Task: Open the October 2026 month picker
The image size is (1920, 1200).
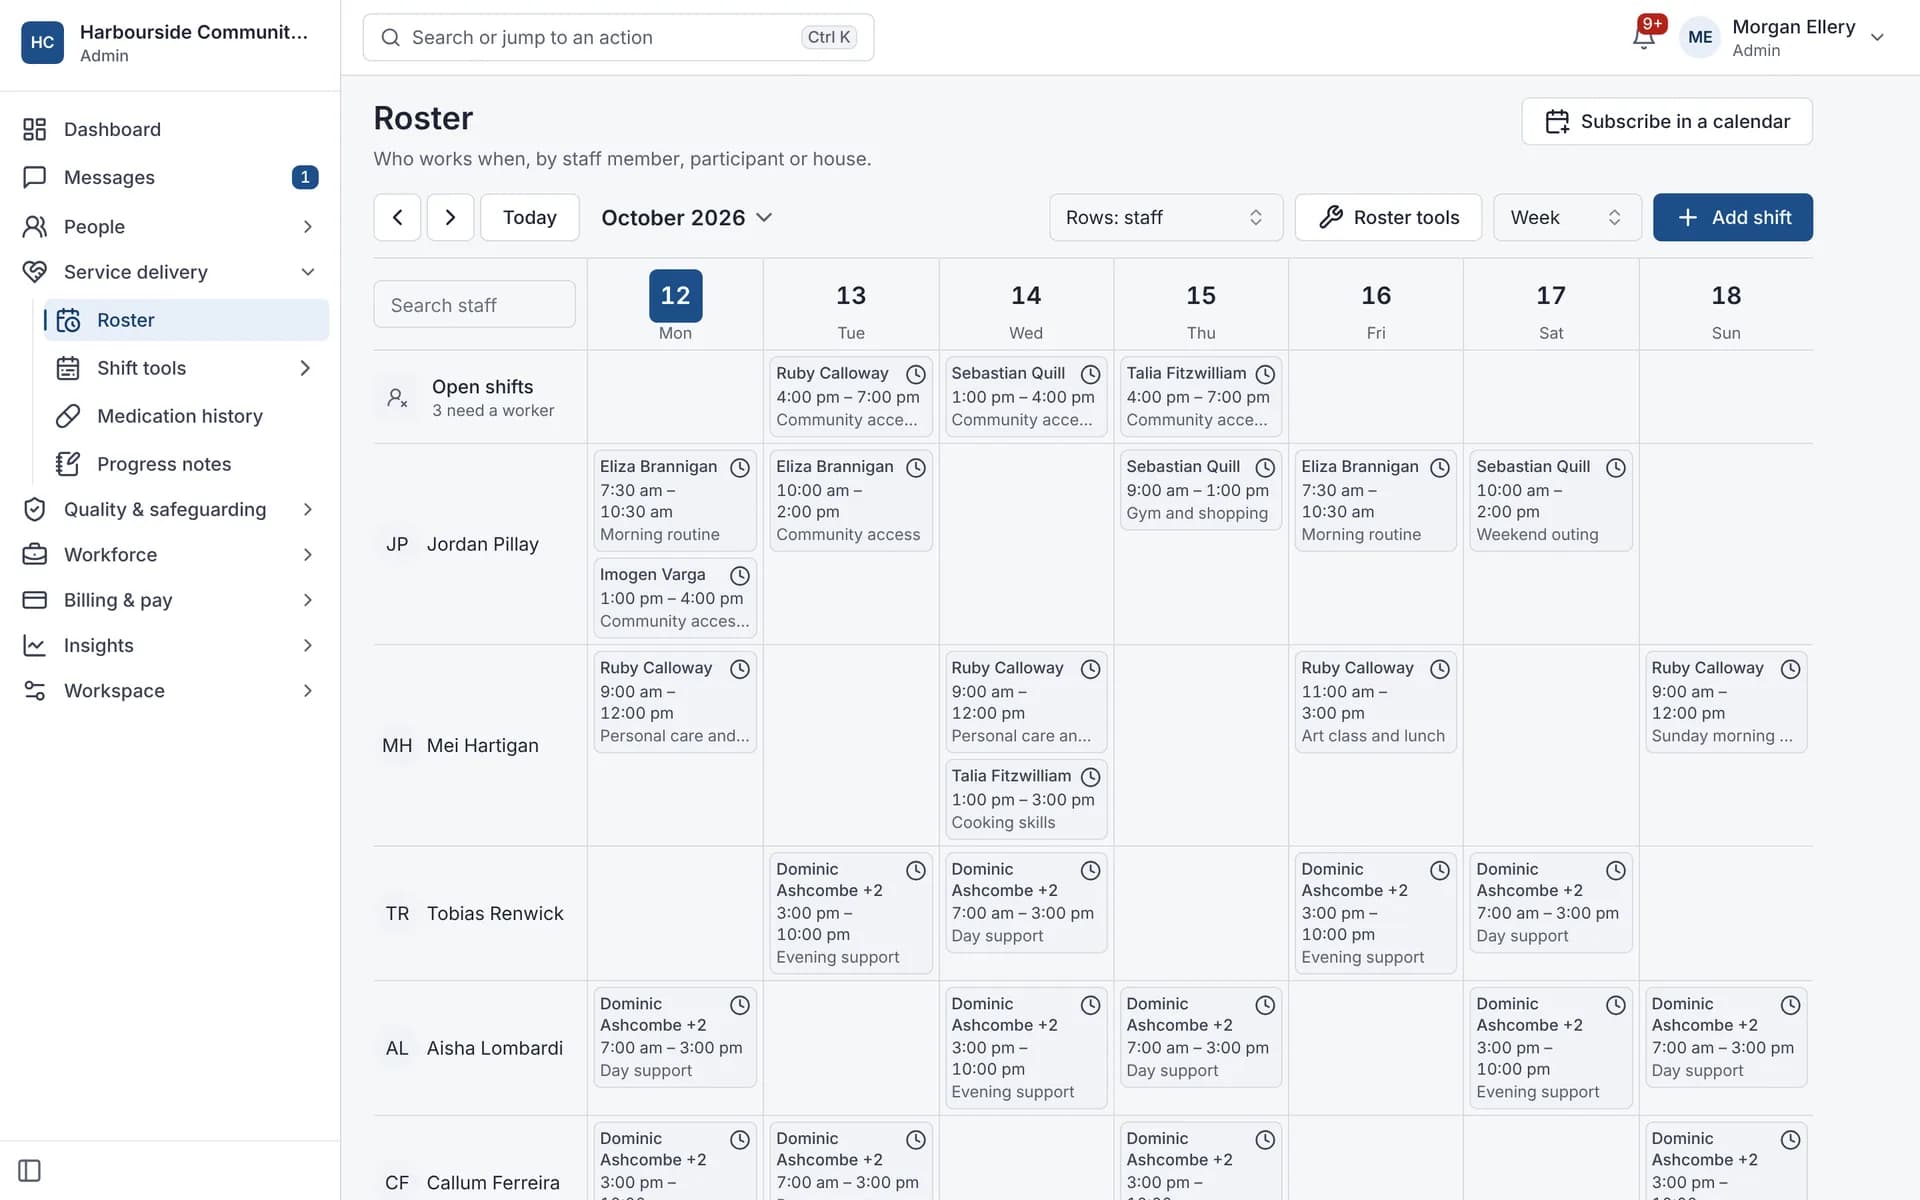Action: pyautogui.click(x=686, y=217)
